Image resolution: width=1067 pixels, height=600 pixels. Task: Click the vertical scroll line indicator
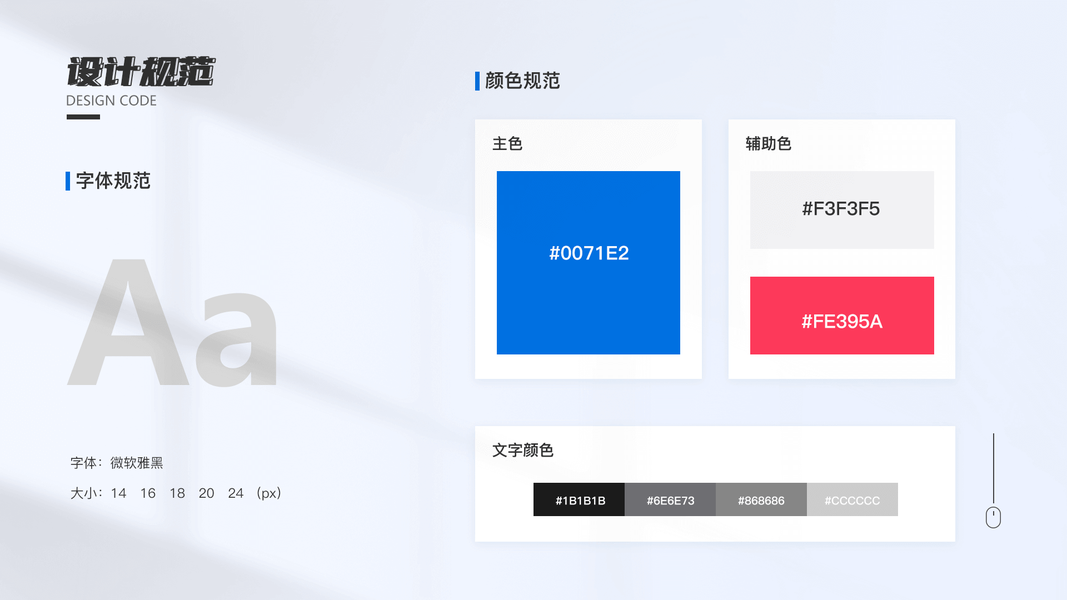993,468
